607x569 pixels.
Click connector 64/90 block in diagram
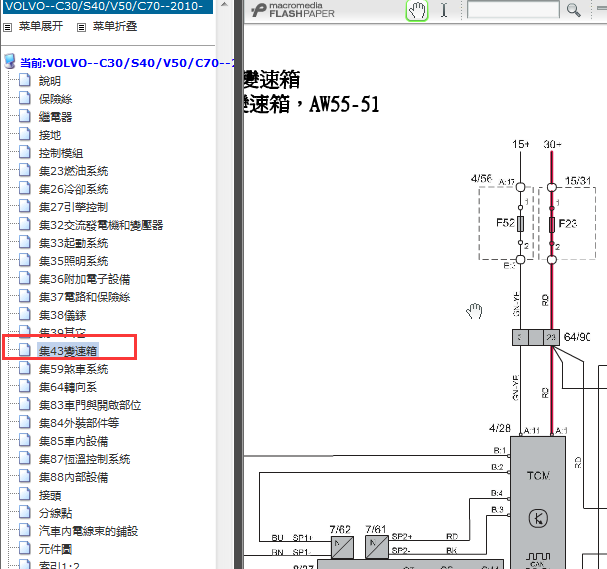(536, 338)
